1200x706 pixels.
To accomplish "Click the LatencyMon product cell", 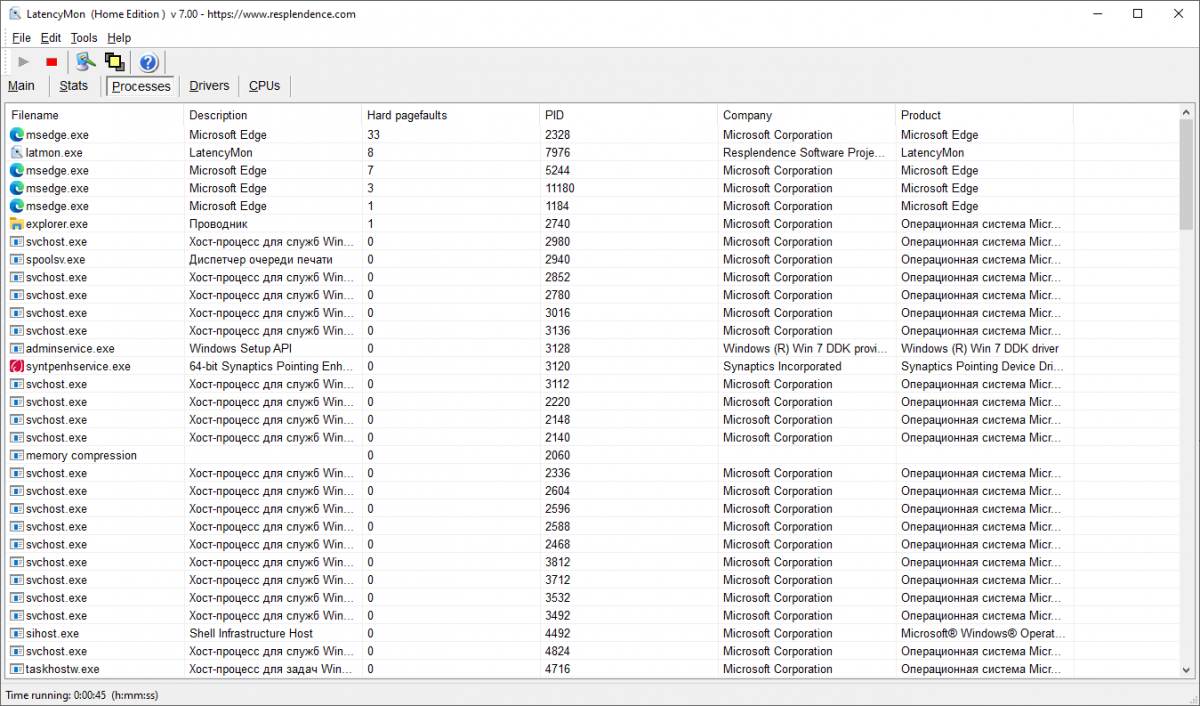I will coord(933,152).
